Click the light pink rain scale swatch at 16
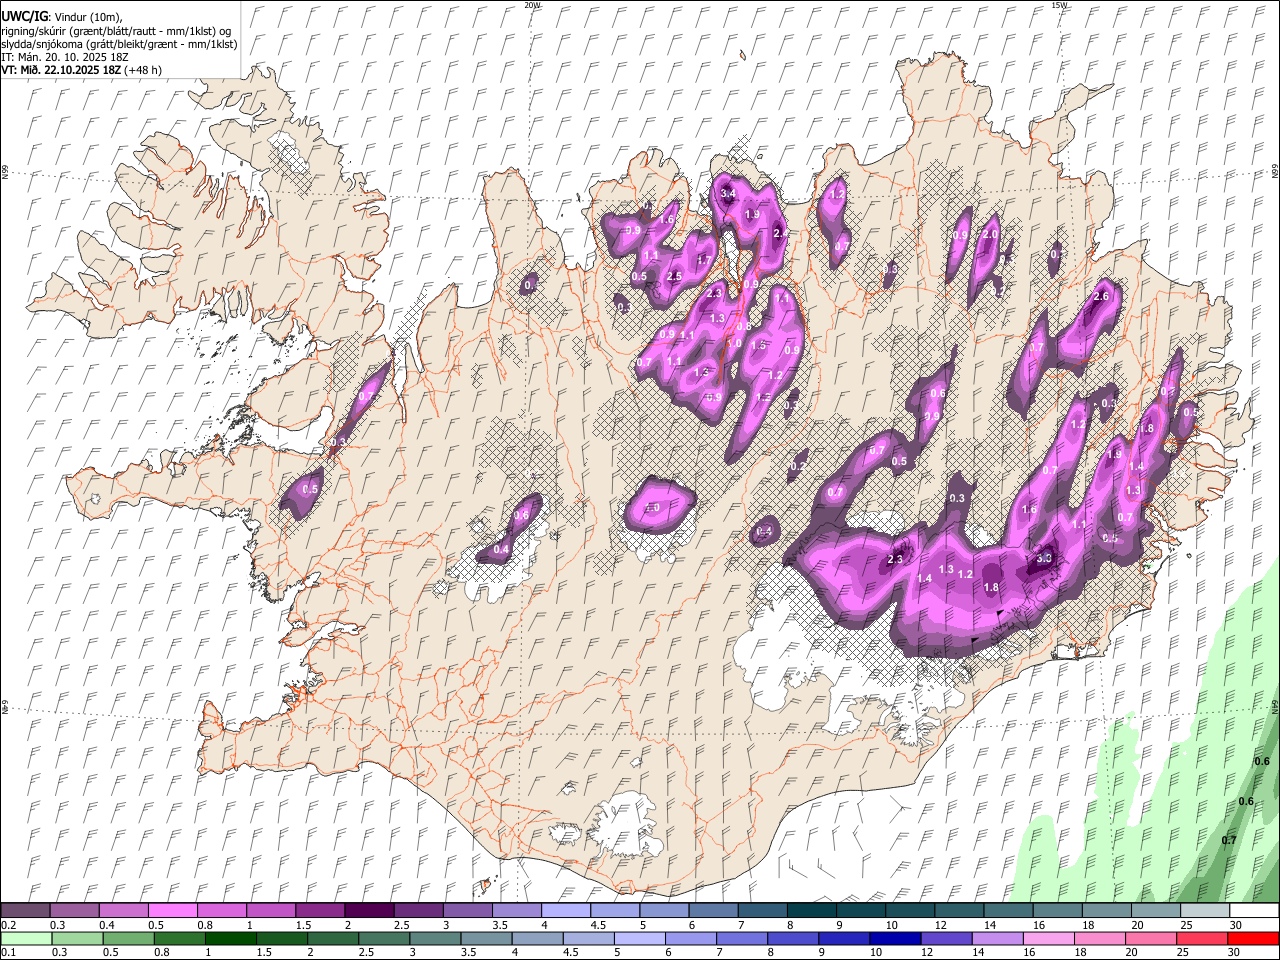 click(1047, 939)
